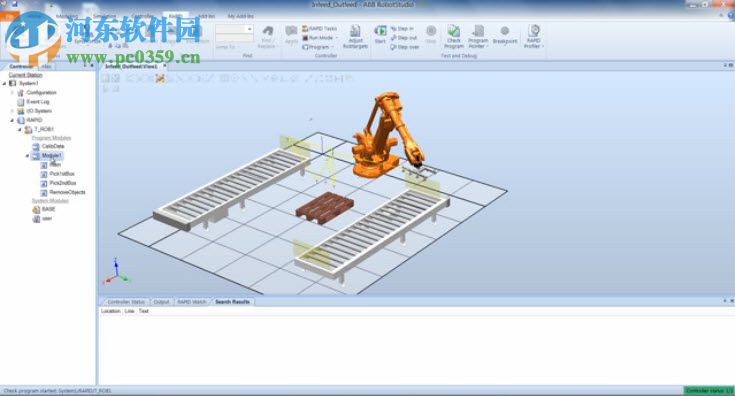
Task: Open the Program Pointer menu
Action: point(478,37)
